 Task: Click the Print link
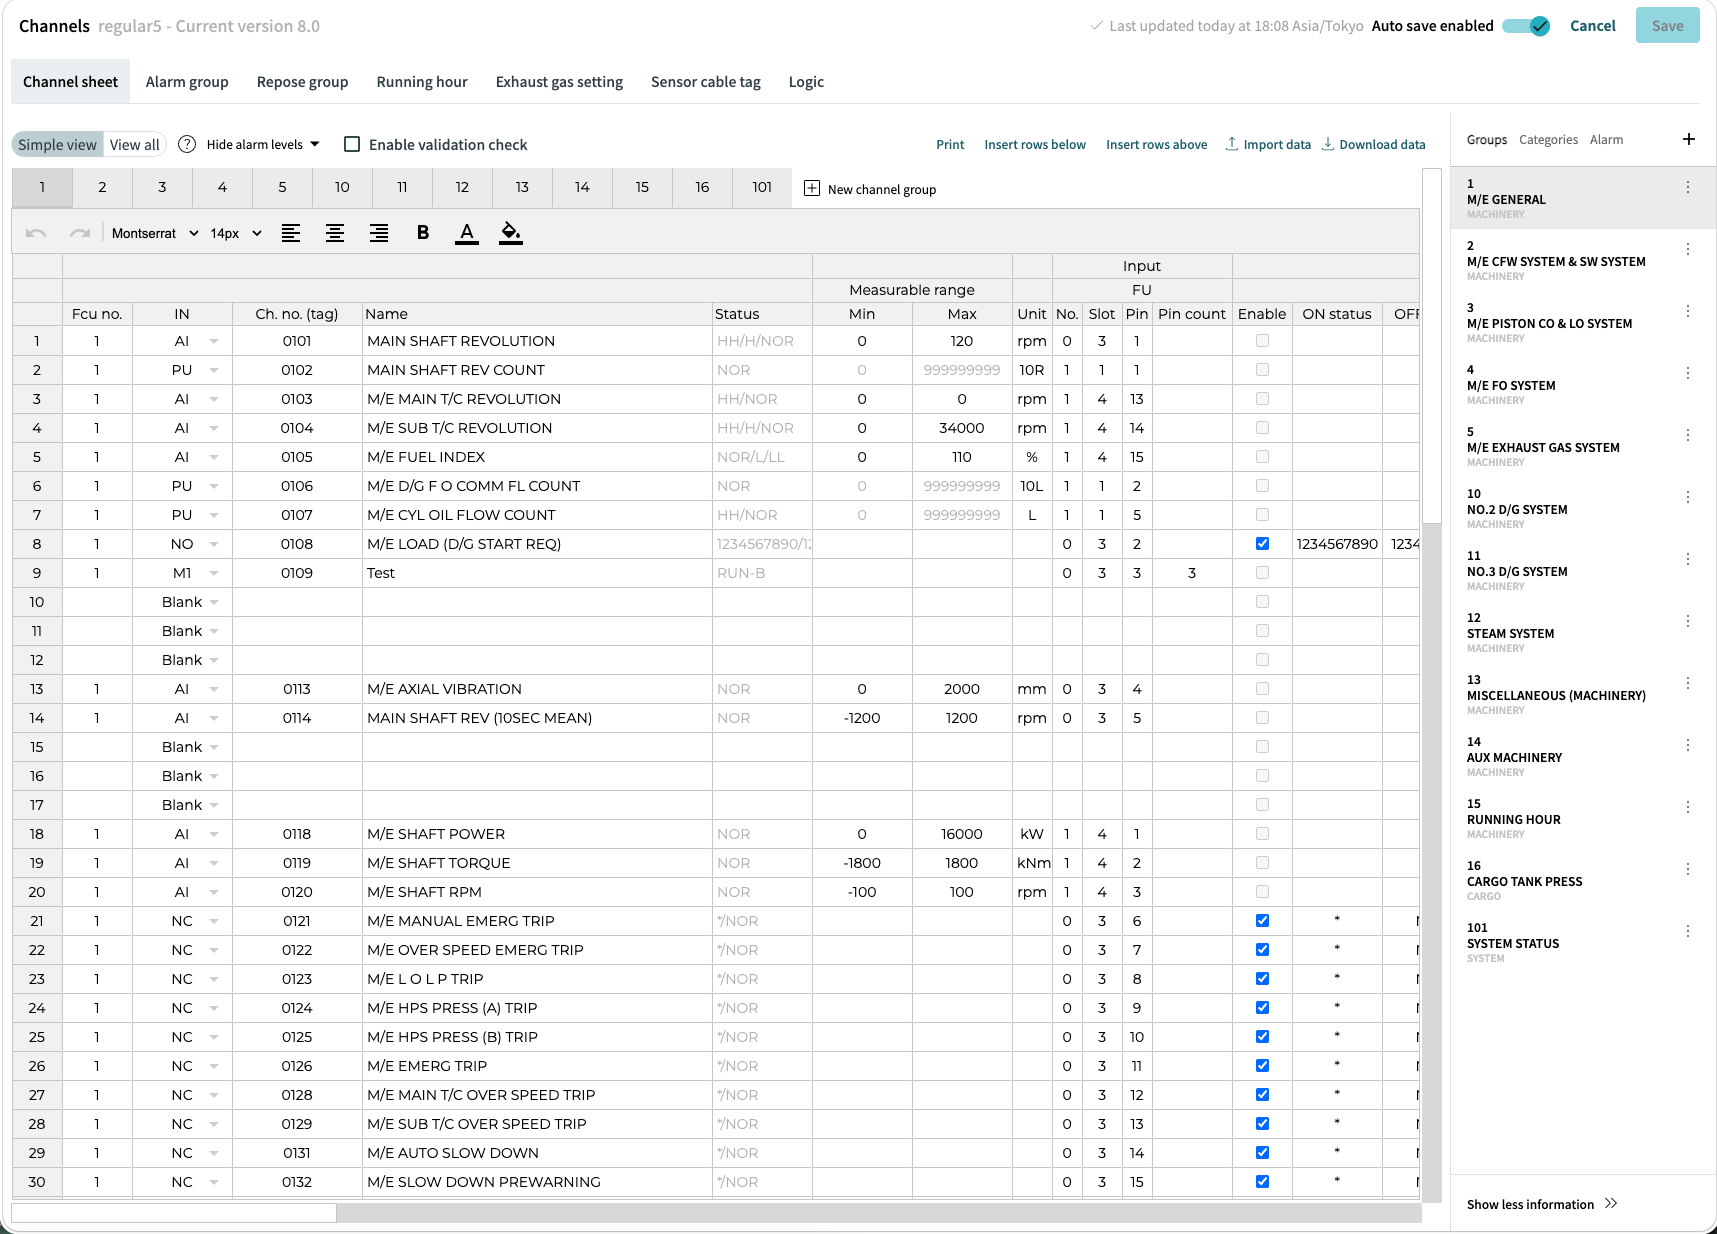[x=950, y=145]
